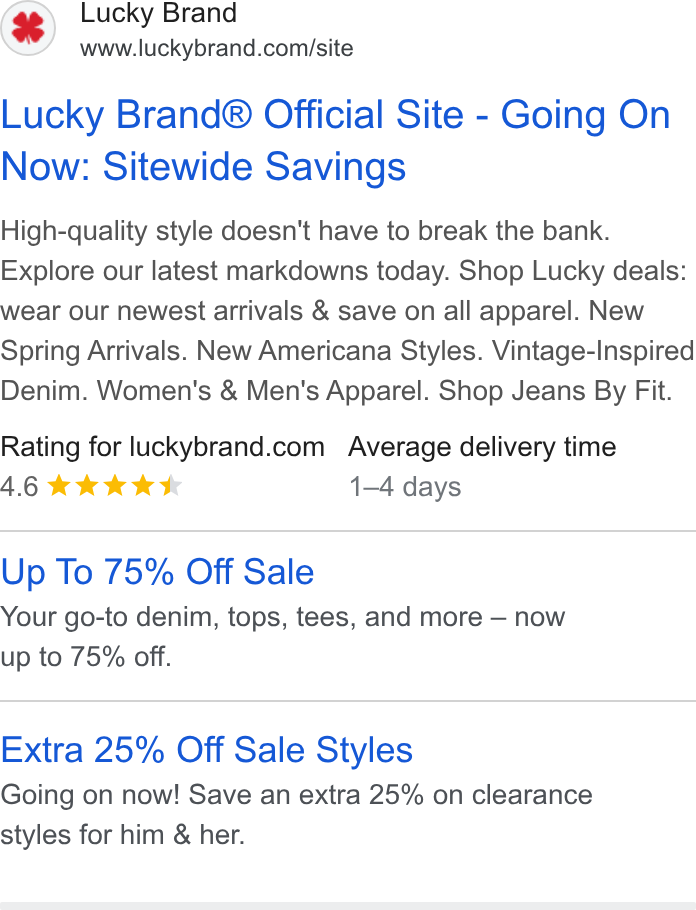The width and height of the screenshot is (696, 910).
Task: Click the half-filled fifth rating star
Action: coord(171,486)
